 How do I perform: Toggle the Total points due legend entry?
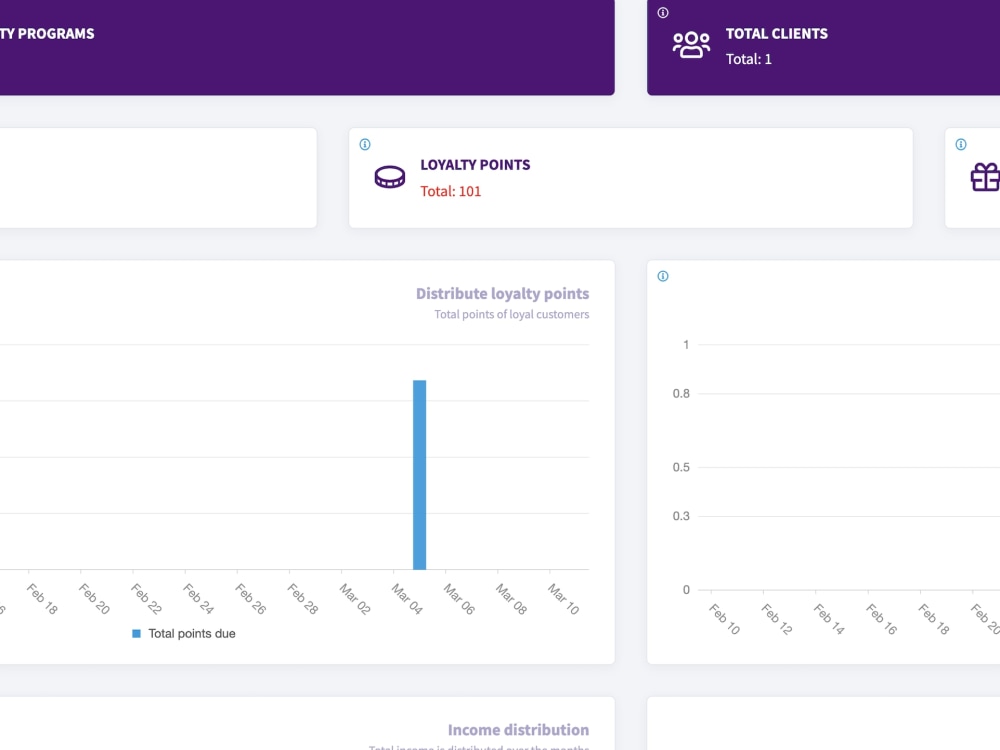184,633
